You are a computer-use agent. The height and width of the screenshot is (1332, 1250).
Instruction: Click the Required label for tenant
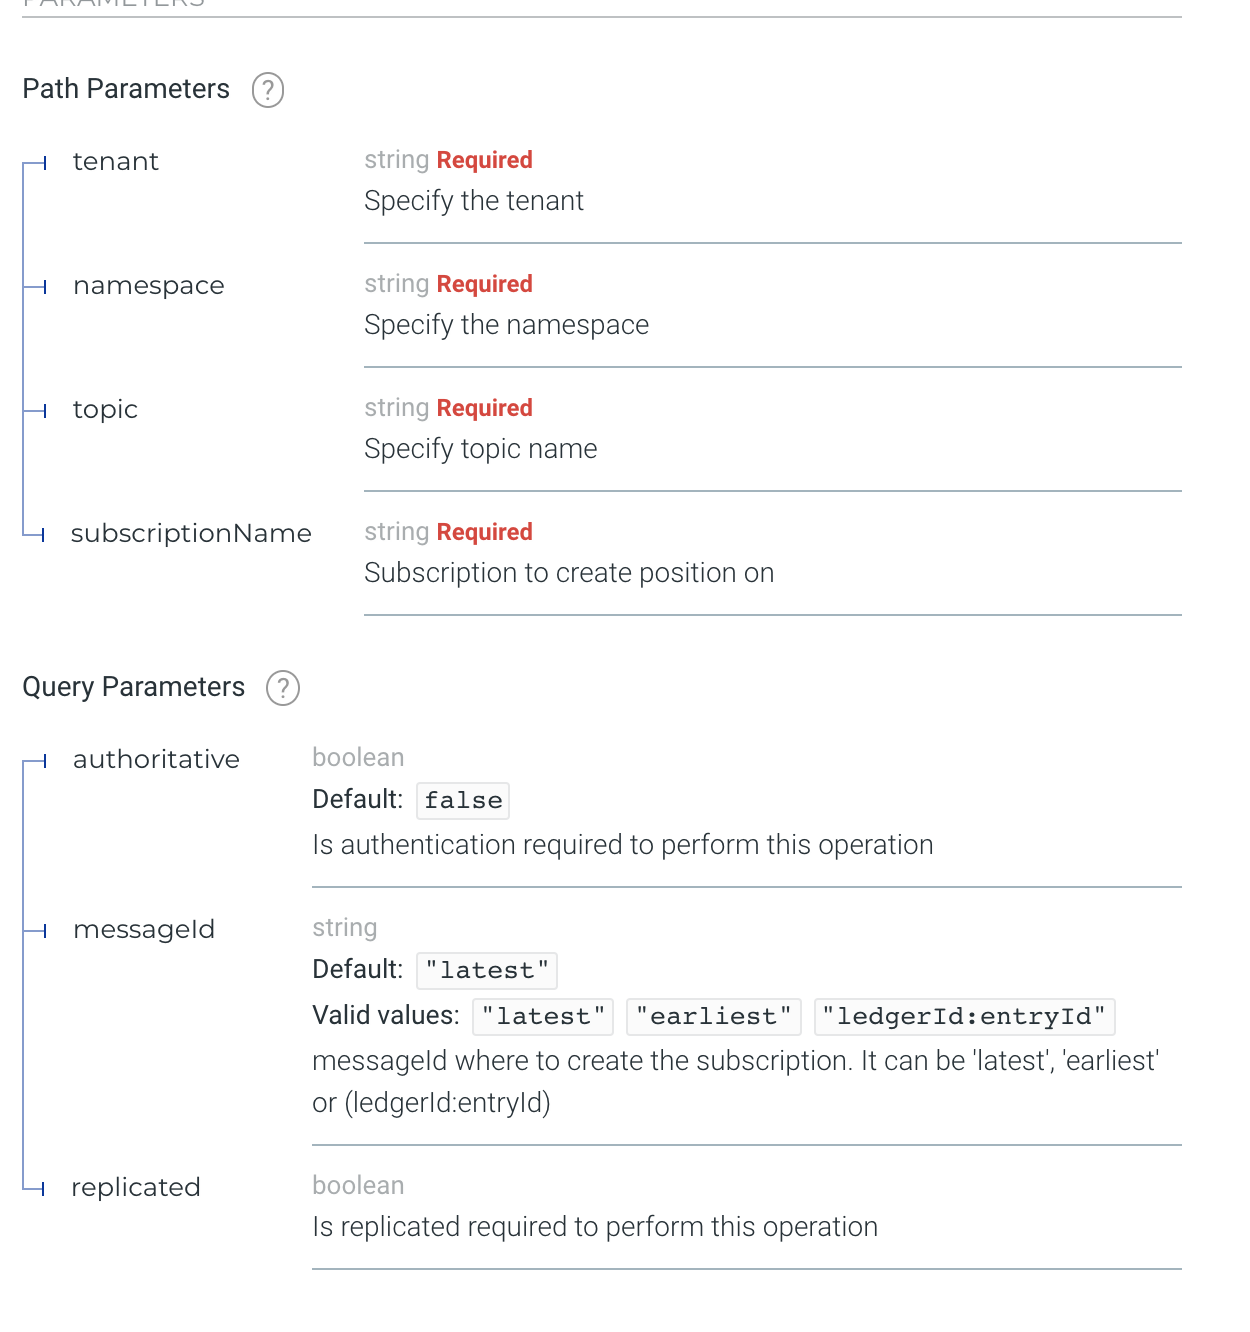tap(484, 160)
